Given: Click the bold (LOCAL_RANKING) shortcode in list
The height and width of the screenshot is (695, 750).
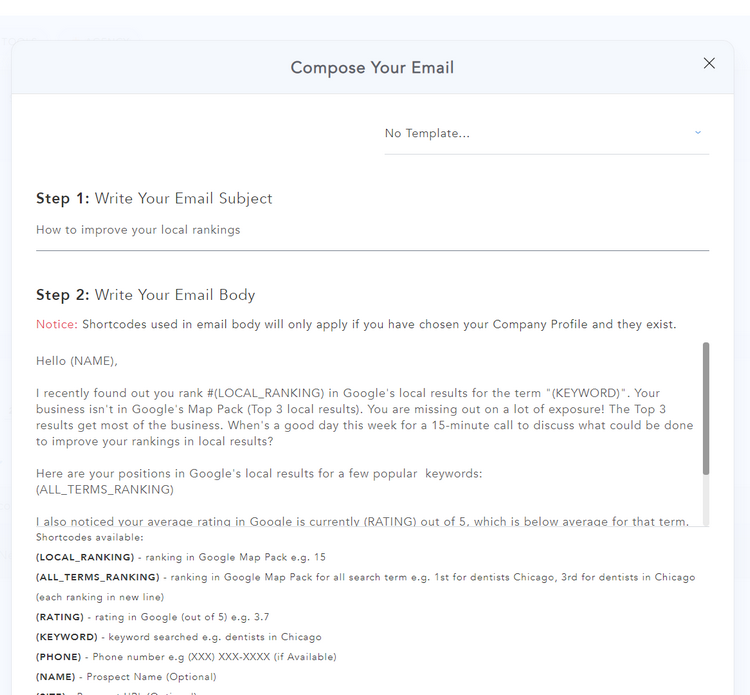Looking at the screenshot, I should click(85, 557).
